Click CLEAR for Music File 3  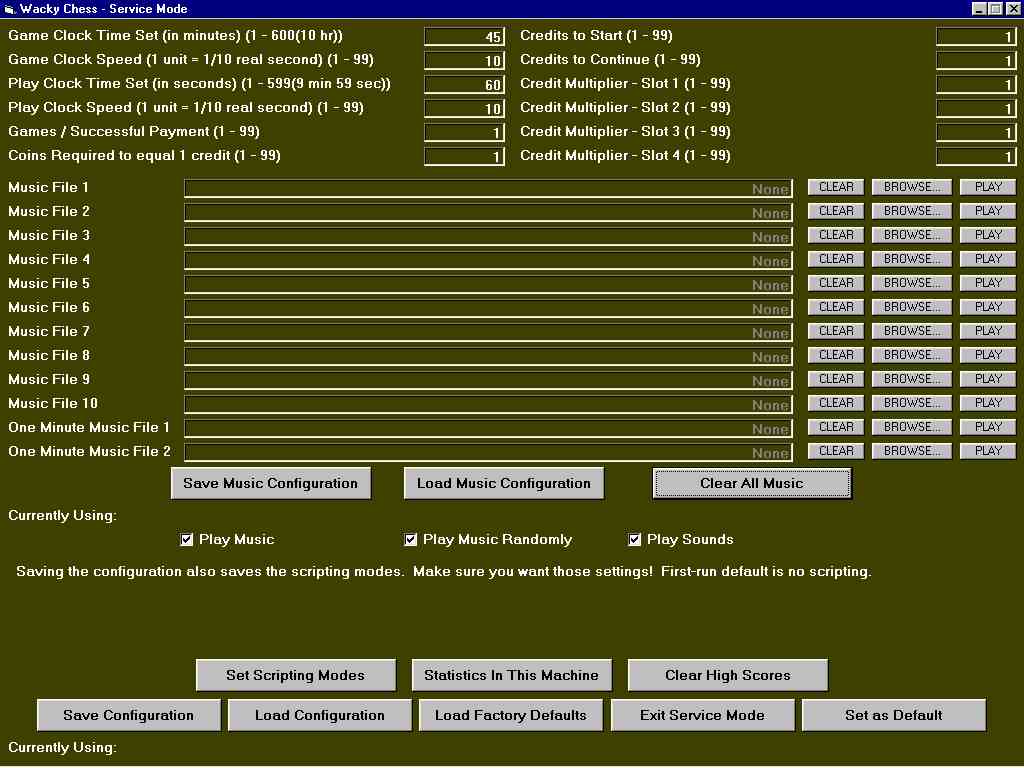coord(836,235)
